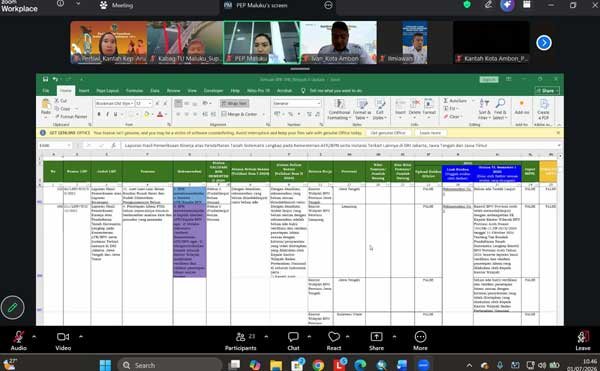Open Conditional Formatting in the ribbon

click(339, 109)
